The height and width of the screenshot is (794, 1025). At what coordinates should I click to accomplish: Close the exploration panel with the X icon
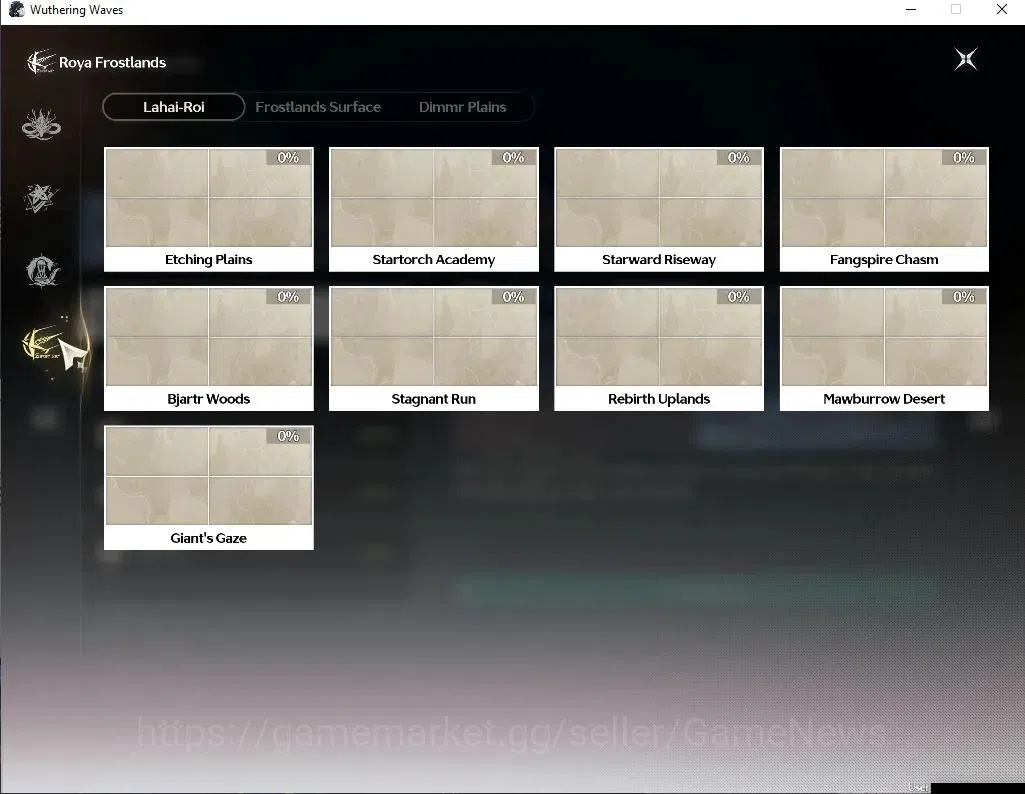click(966, 59)
